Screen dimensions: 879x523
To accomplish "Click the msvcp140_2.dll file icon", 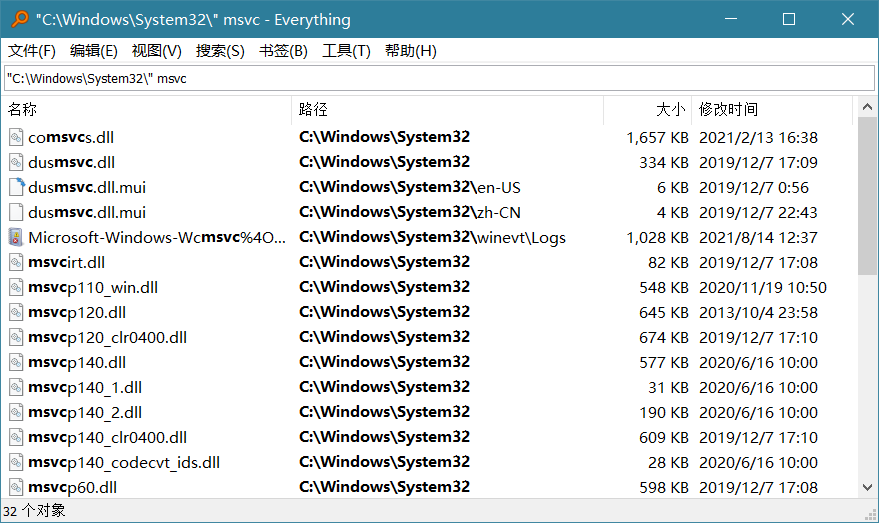I will point(16,413).
